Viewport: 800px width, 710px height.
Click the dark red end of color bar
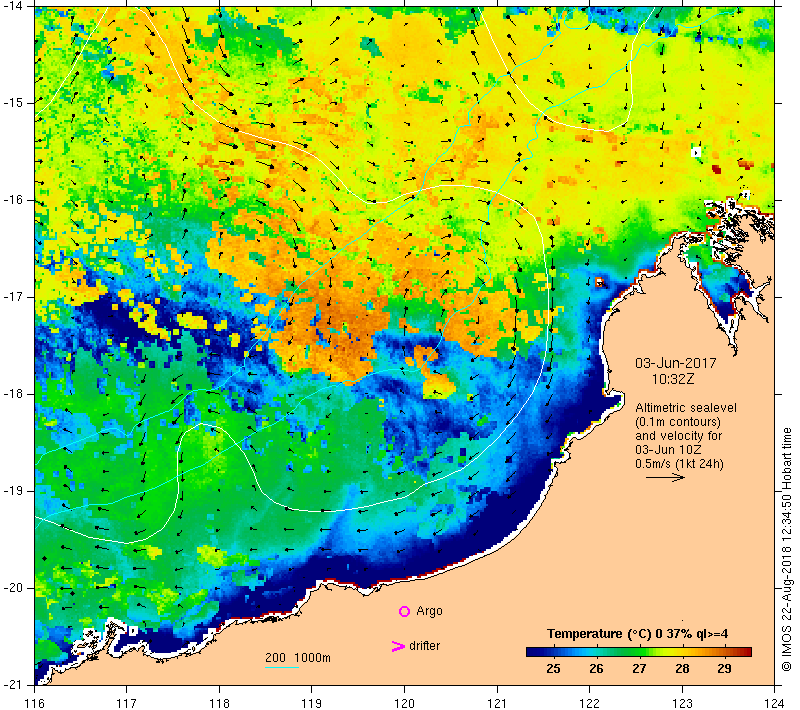746,651
